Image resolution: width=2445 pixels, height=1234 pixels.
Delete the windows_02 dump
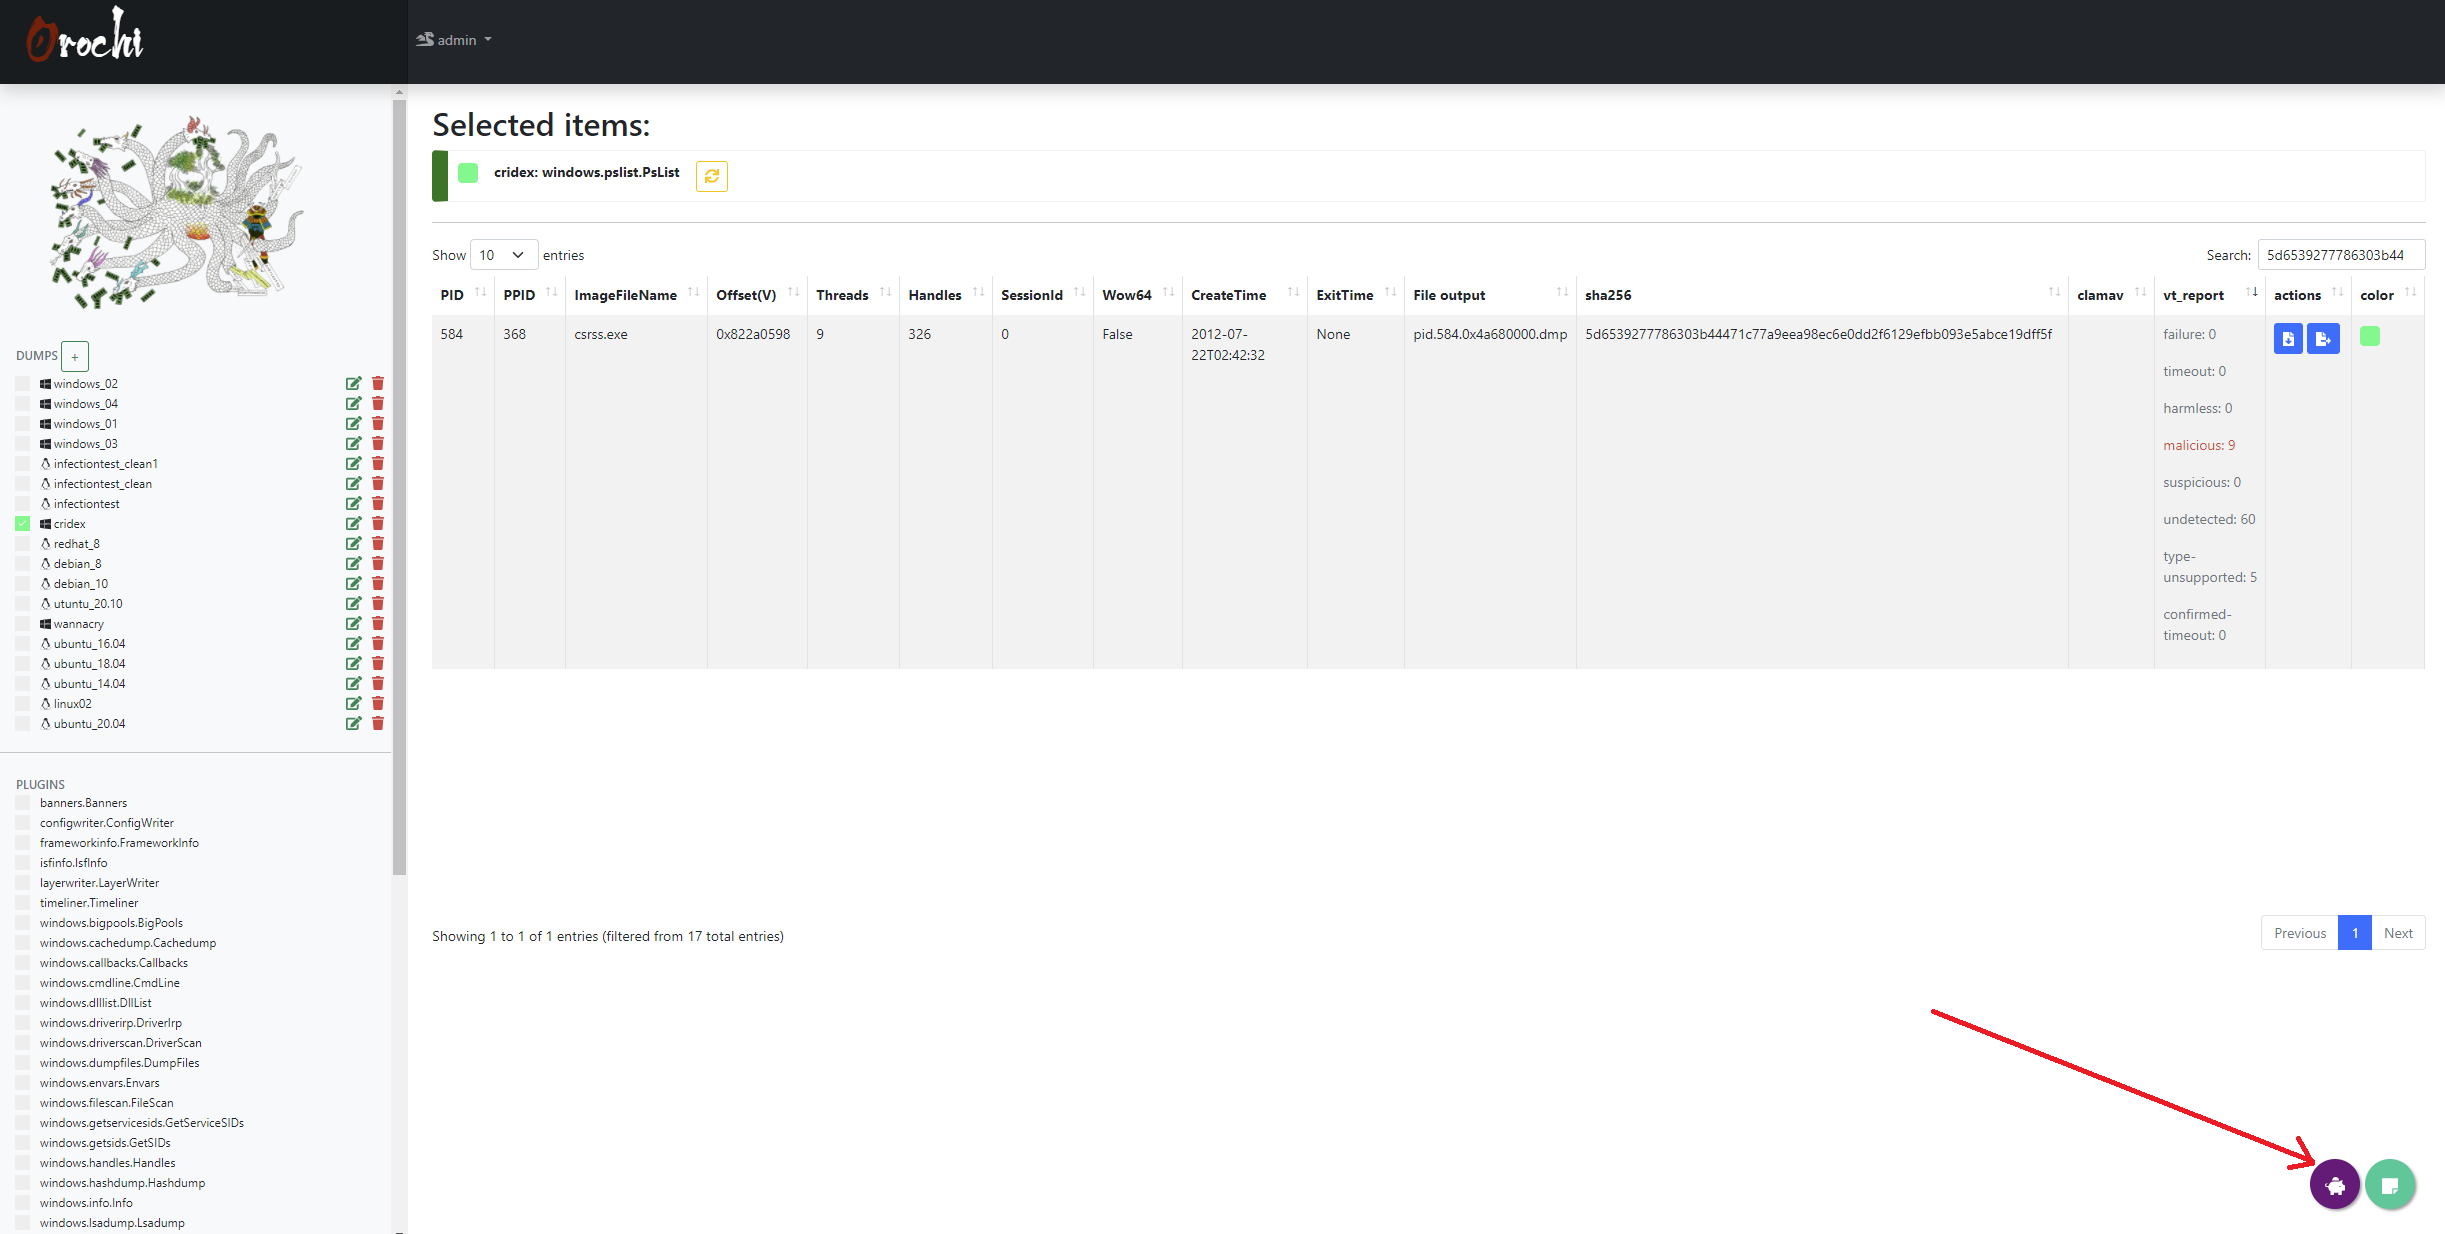378,384
